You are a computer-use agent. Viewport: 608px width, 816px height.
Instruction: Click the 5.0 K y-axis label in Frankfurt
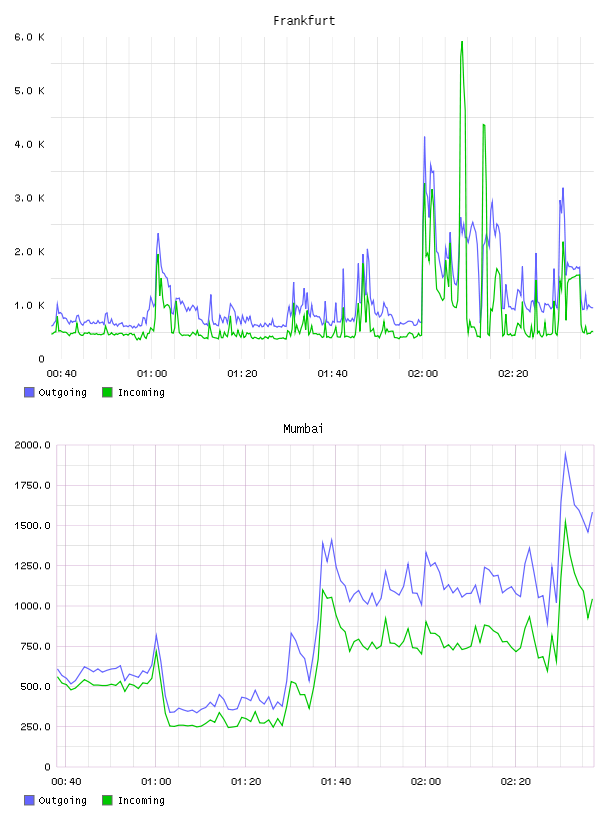30,91
